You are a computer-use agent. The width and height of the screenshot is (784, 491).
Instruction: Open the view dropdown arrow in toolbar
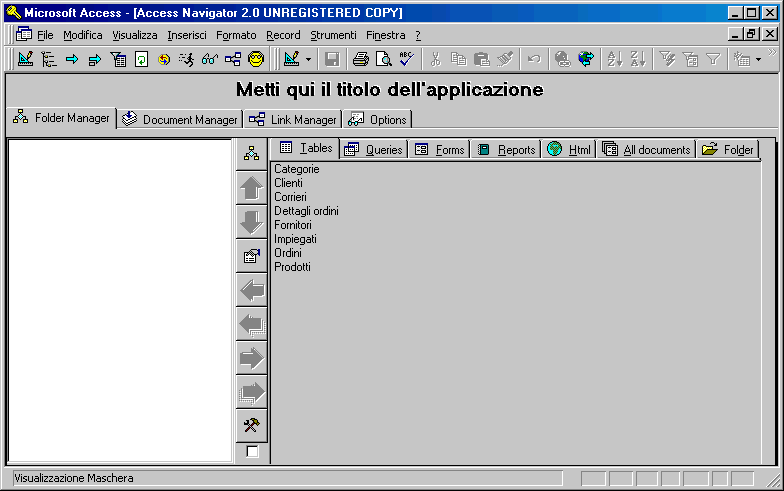tap(308, 60)
